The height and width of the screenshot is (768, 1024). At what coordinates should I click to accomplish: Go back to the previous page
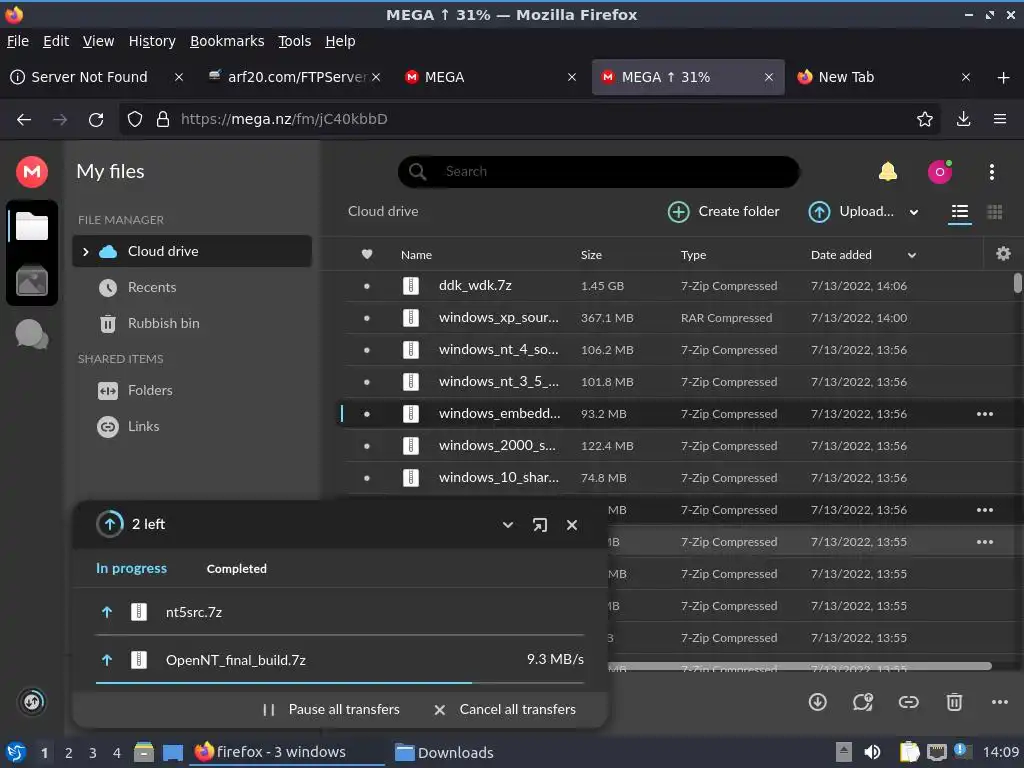pyautogui.click(x=24, y=120)
